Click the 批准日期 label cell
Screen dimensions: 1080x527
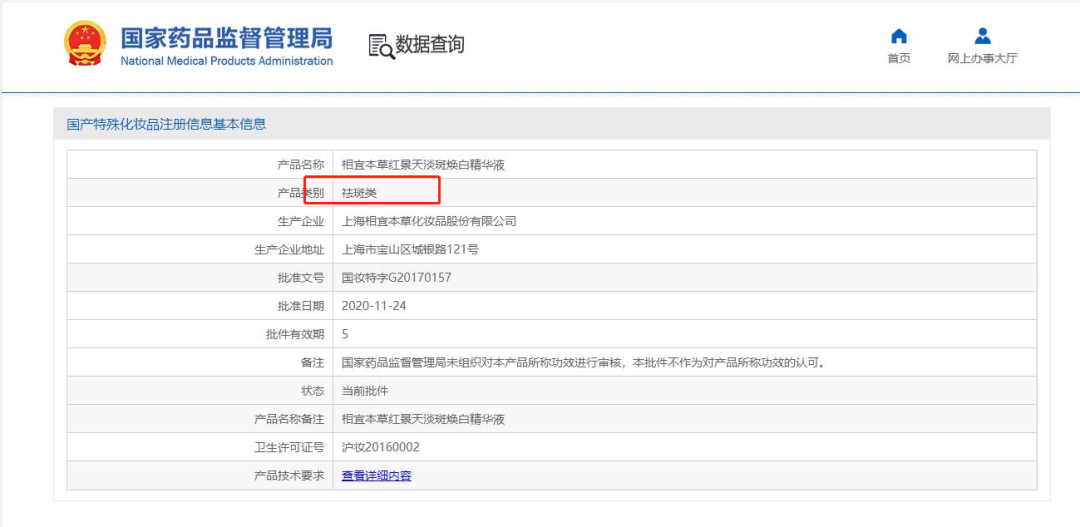pyautogui.click(x=200, y=306)
